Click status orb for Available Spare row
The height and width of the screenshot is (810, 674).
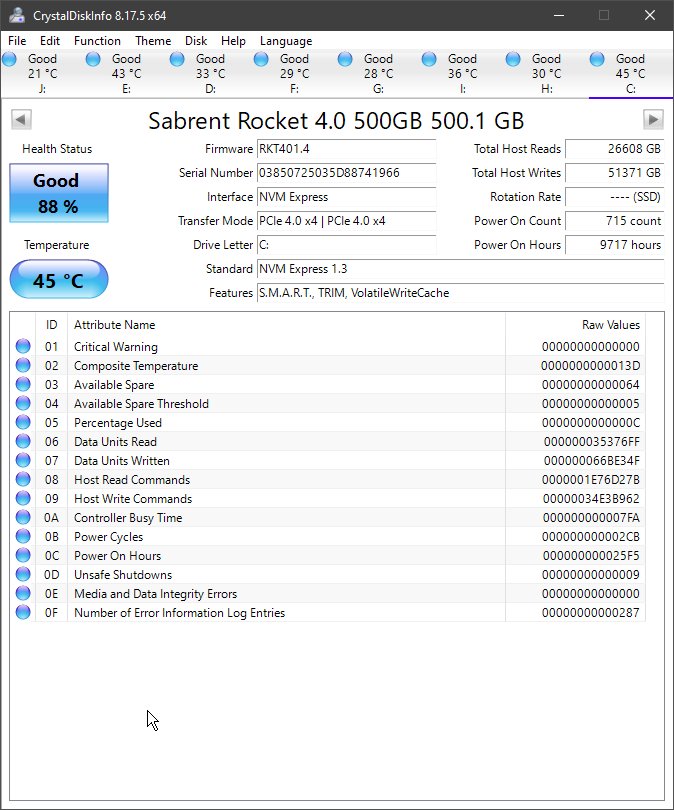click(x=23, y=384)
